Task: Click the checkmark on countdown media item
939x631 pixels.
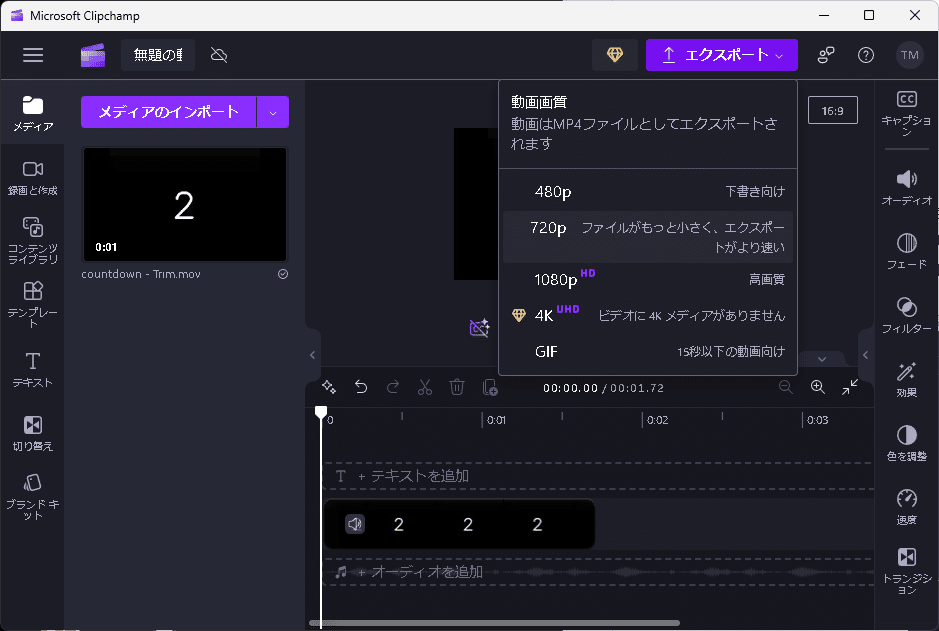Action: coord(283,274)
